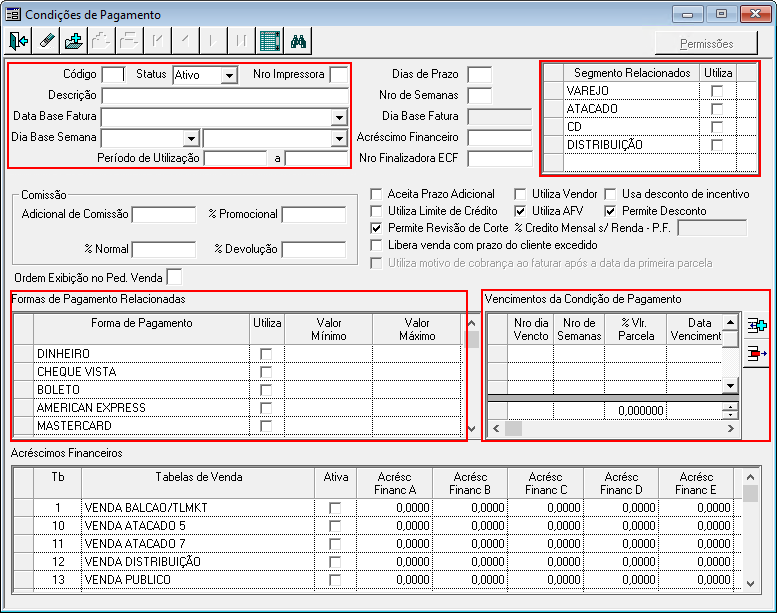Enable Libera venda com prazo excedido

pyautogui.click(x=377, y=245)
